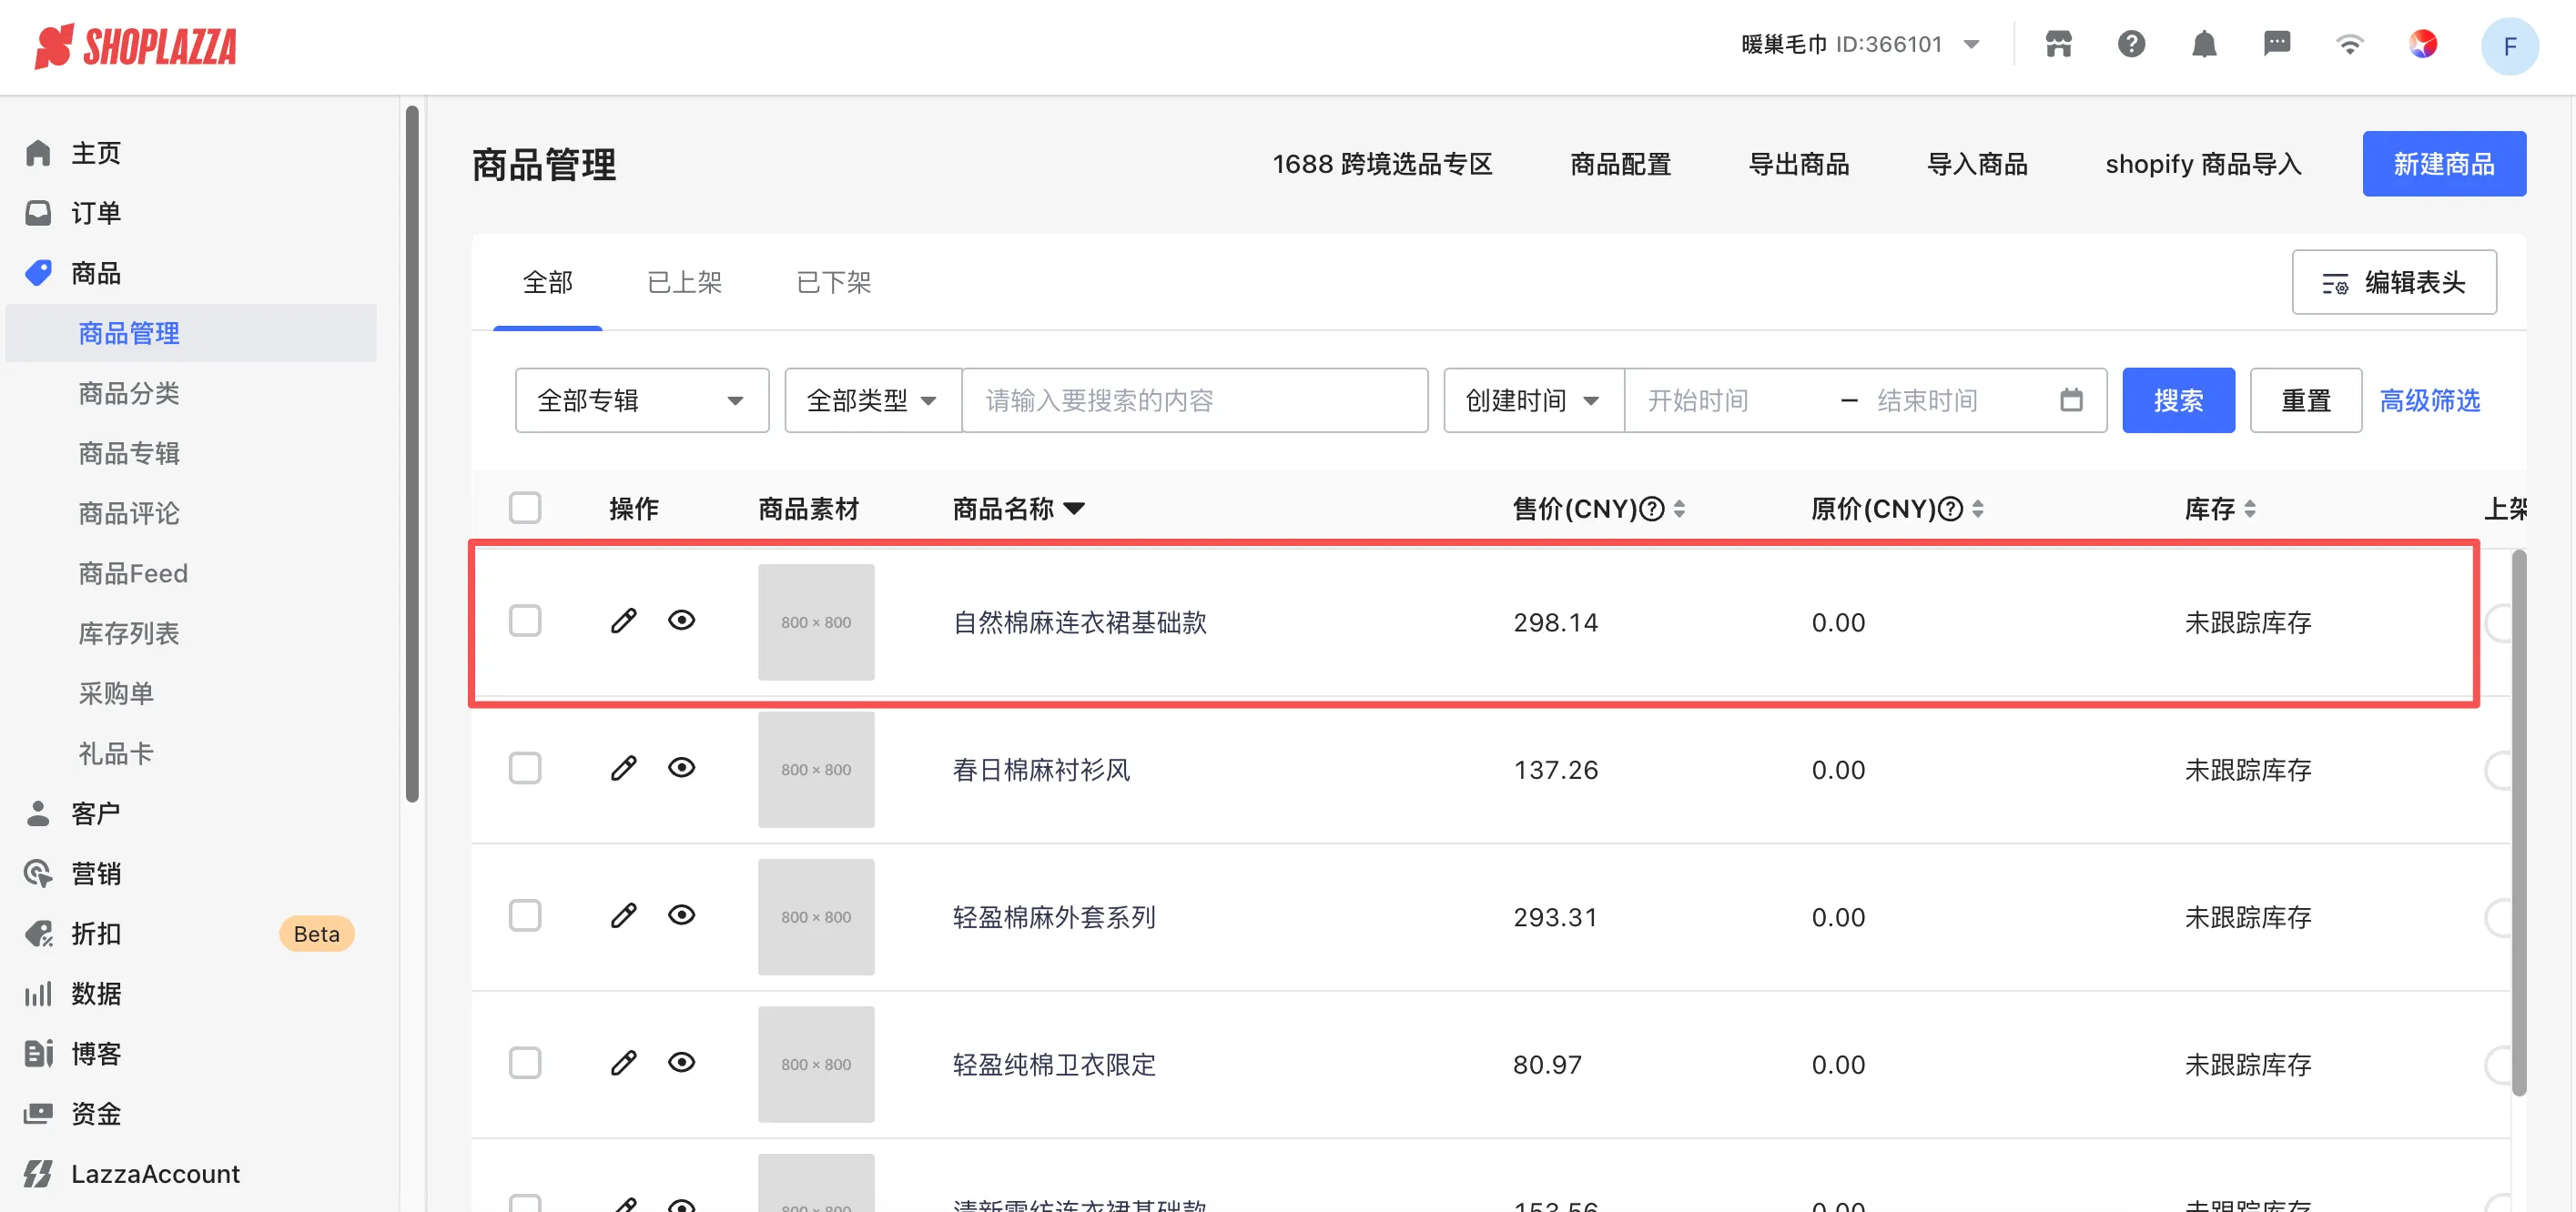
Task: Check the box for 轻盈纯棉卫衣限定
Action: pyautogui.click(x=525, y=1062)
